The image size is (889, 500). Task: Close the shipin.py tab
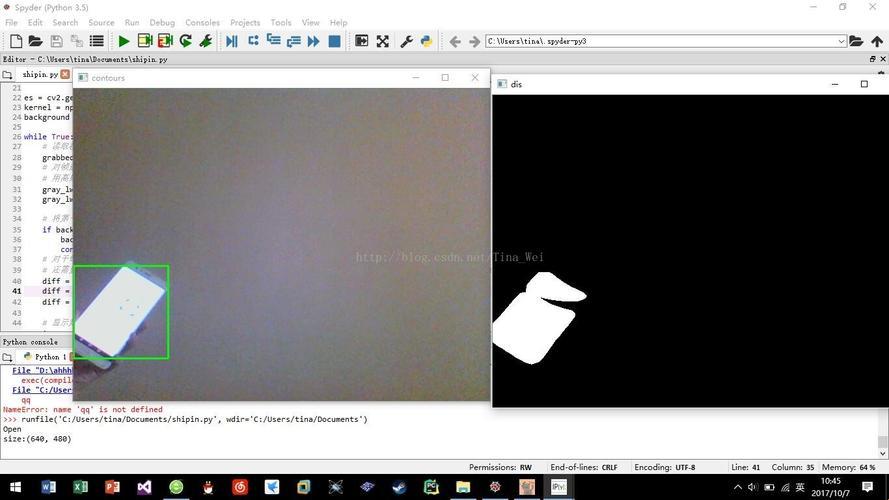(x=65, y=74)
